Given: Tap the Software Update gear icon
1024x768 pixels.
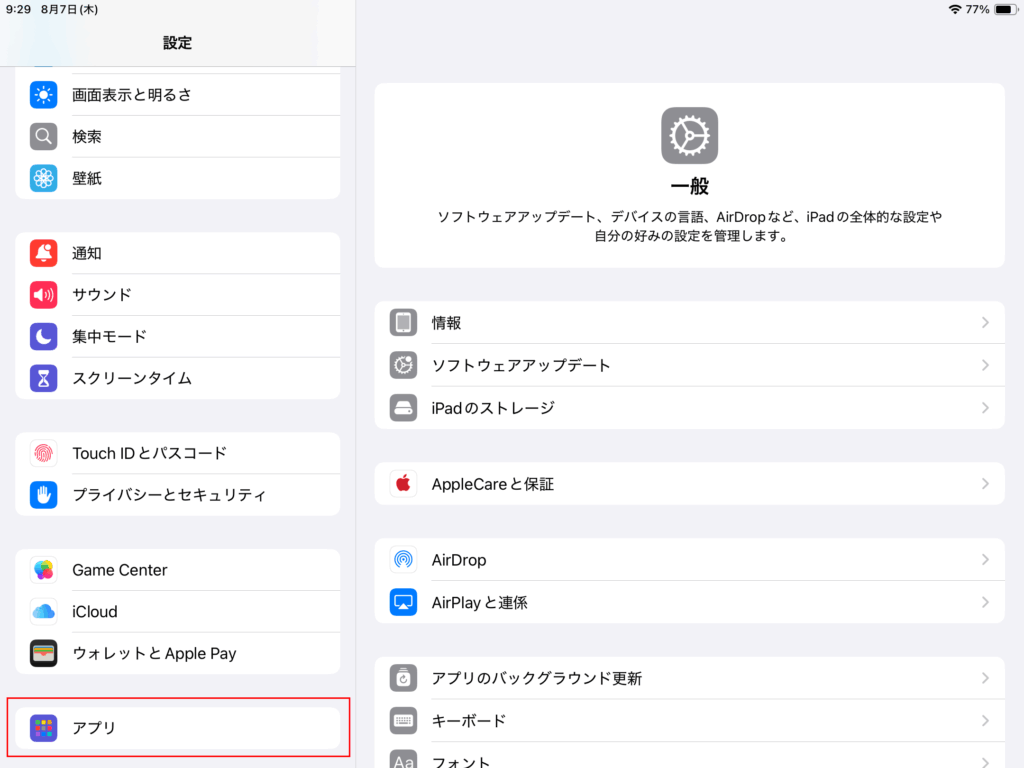Looking at the screenshot, I should point(403,365).
